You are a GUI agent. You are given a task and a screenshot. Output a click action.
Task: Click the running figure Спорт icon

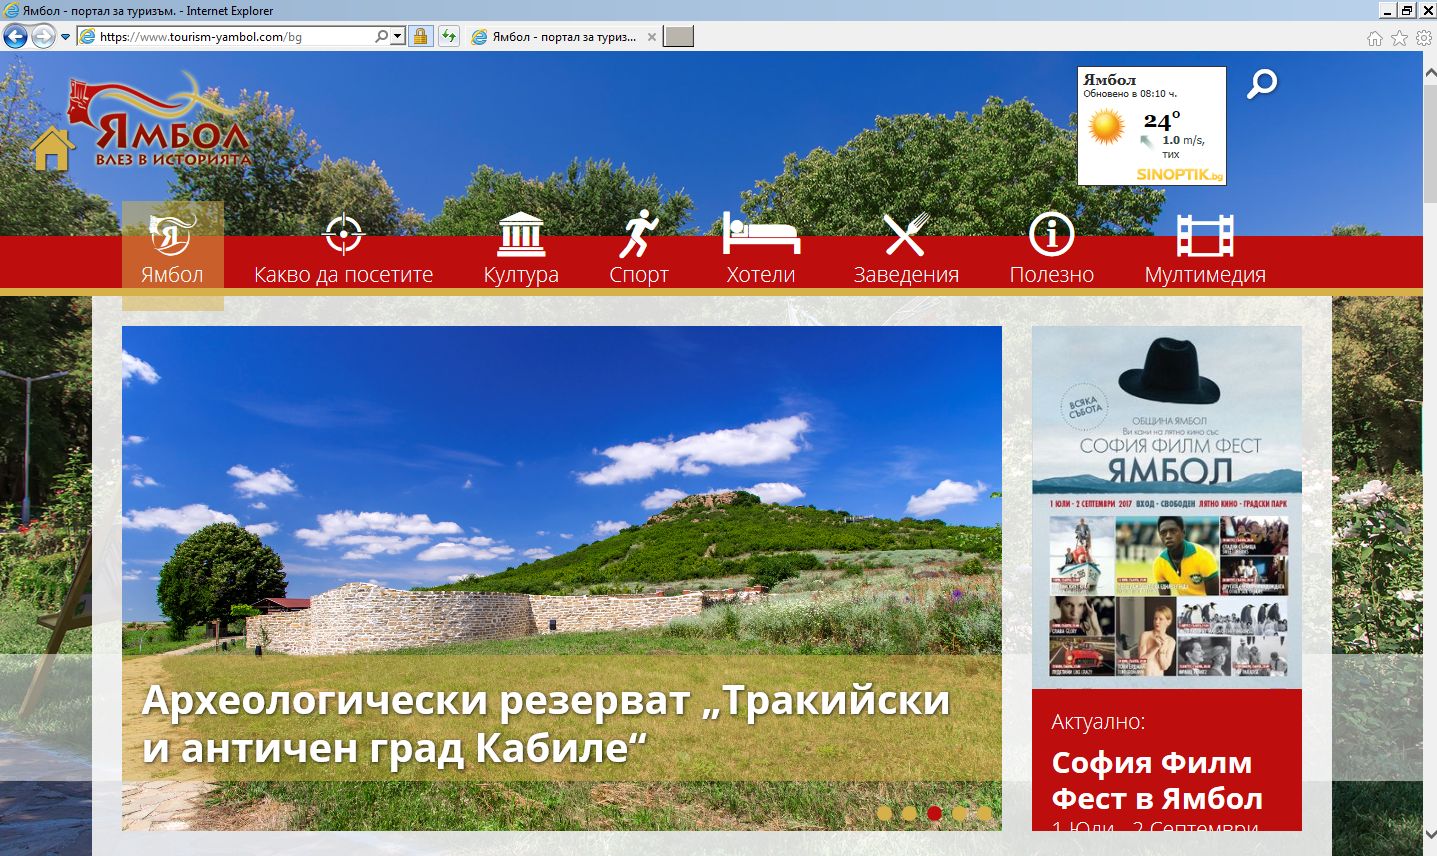638,235
